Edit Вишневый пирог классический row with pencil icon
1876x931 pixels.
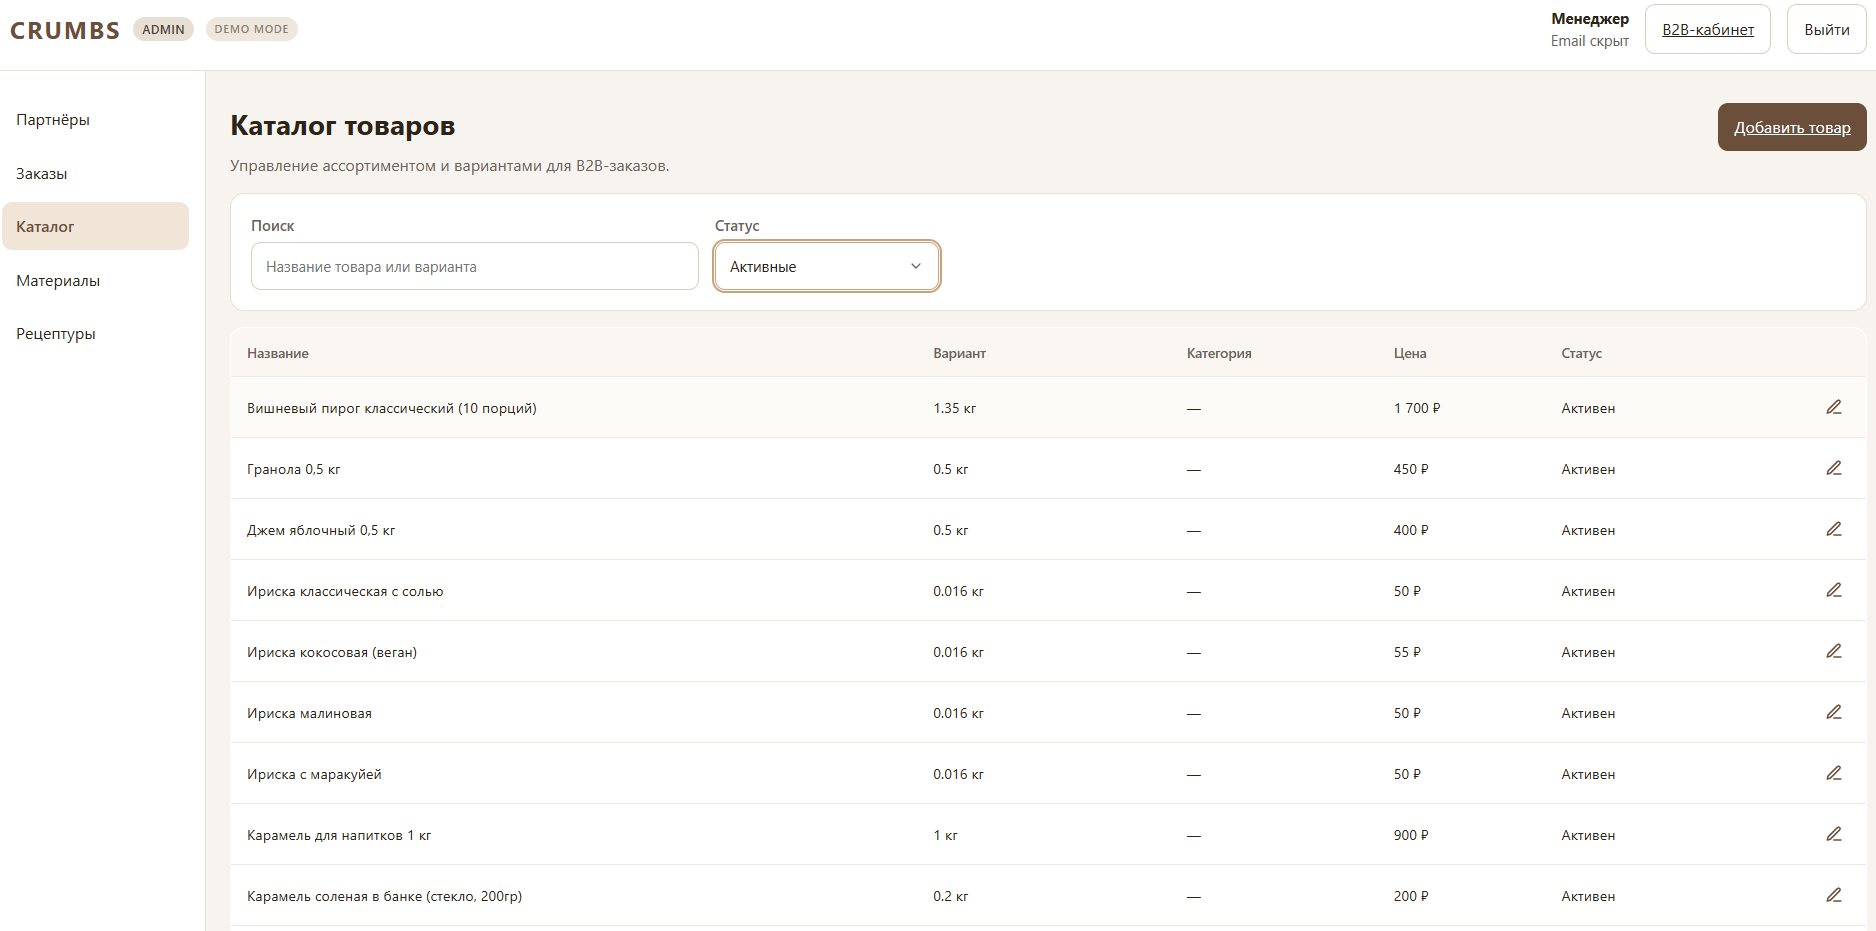pos(1833,407)
